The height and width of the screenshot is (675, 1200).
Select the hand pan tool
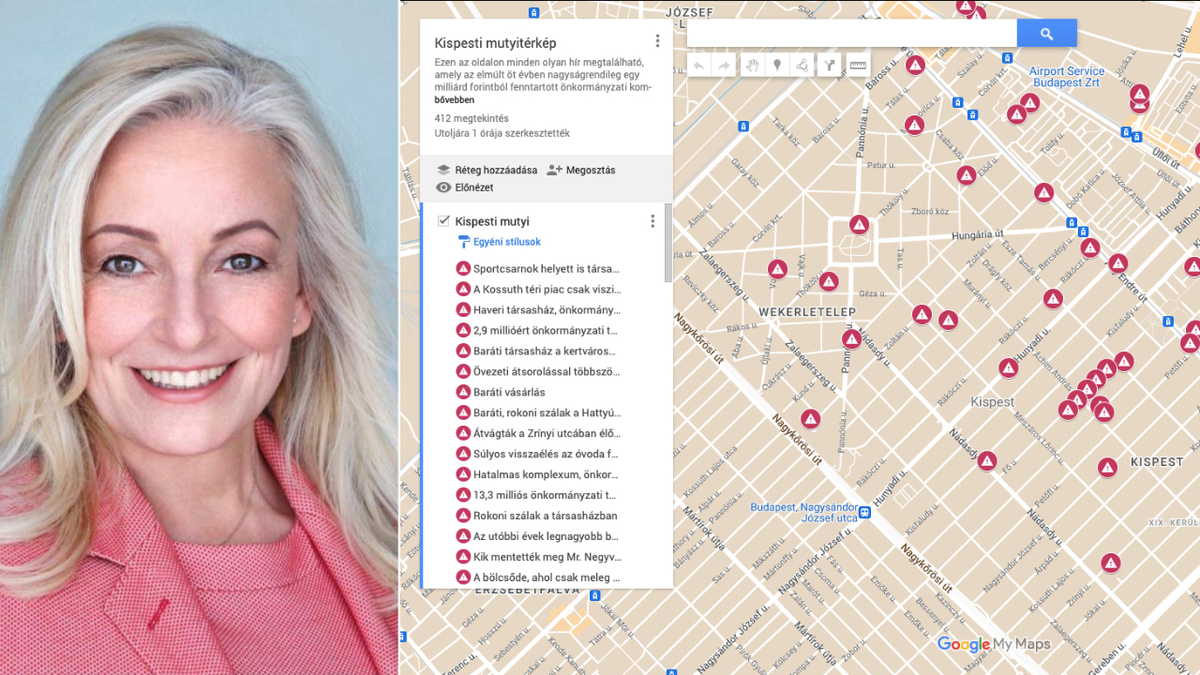(x=753, y=65)
